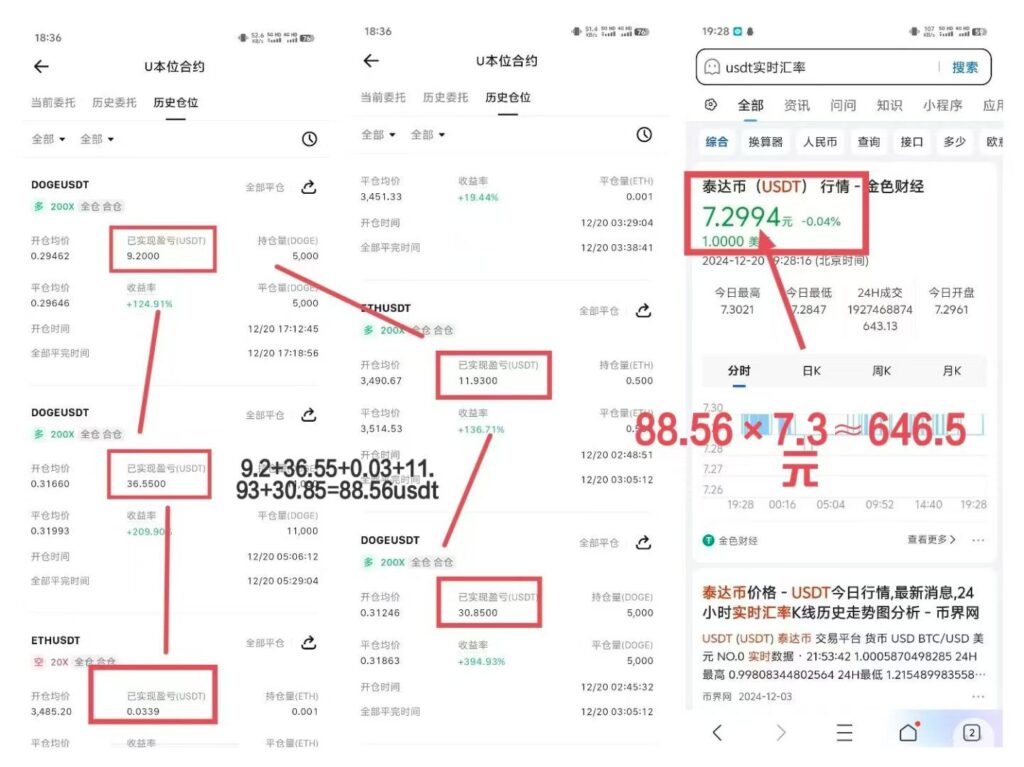The width and height of the screenshot is (1024, 767).
Task: Switch to 历史委托 tab in middle screen
Action: click(x=445, y=97)
